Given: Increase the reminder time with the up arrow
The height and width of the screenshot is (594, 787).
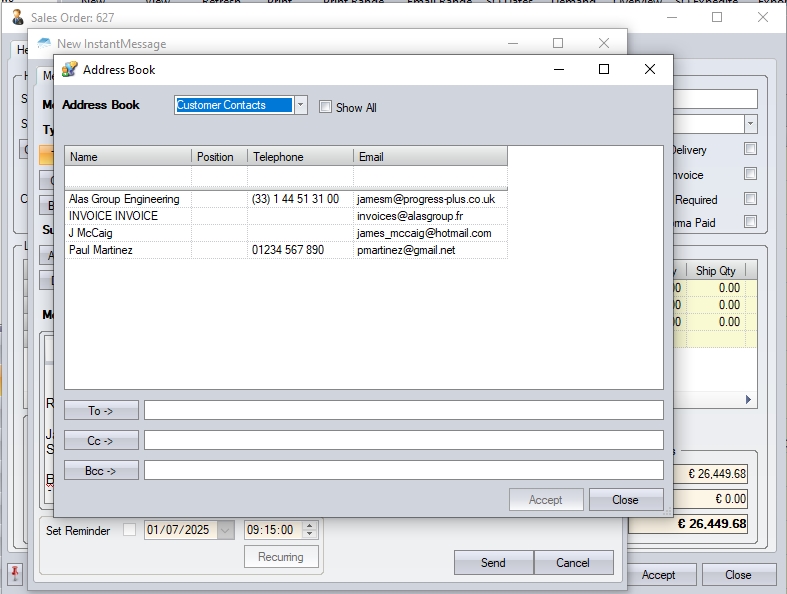Looking at the screenshot, I should coord(308,526).
